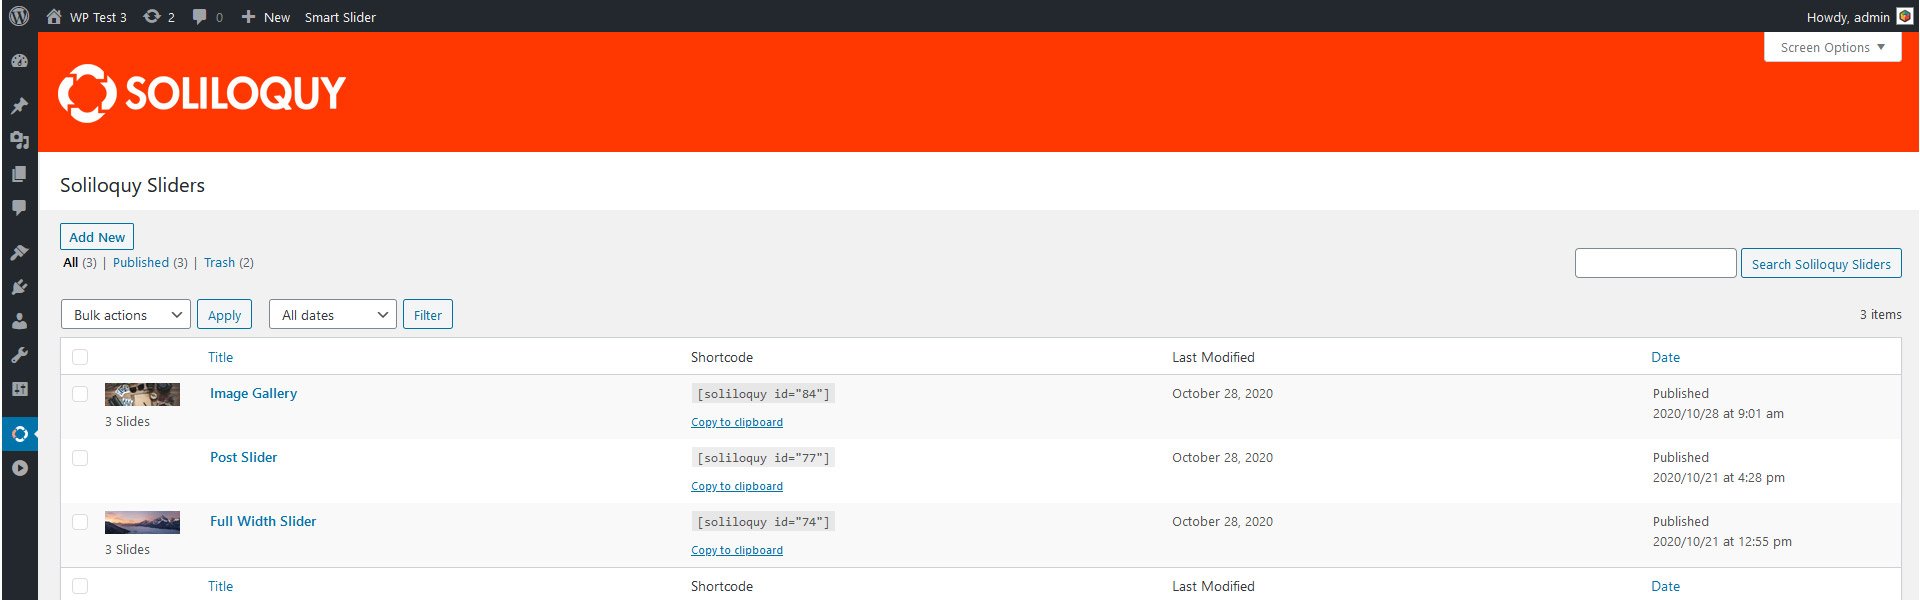The image size is (1920, 600).
Task: Click '2020/10/28 at 9:01 am' date text
Action: pos(1718,413)
